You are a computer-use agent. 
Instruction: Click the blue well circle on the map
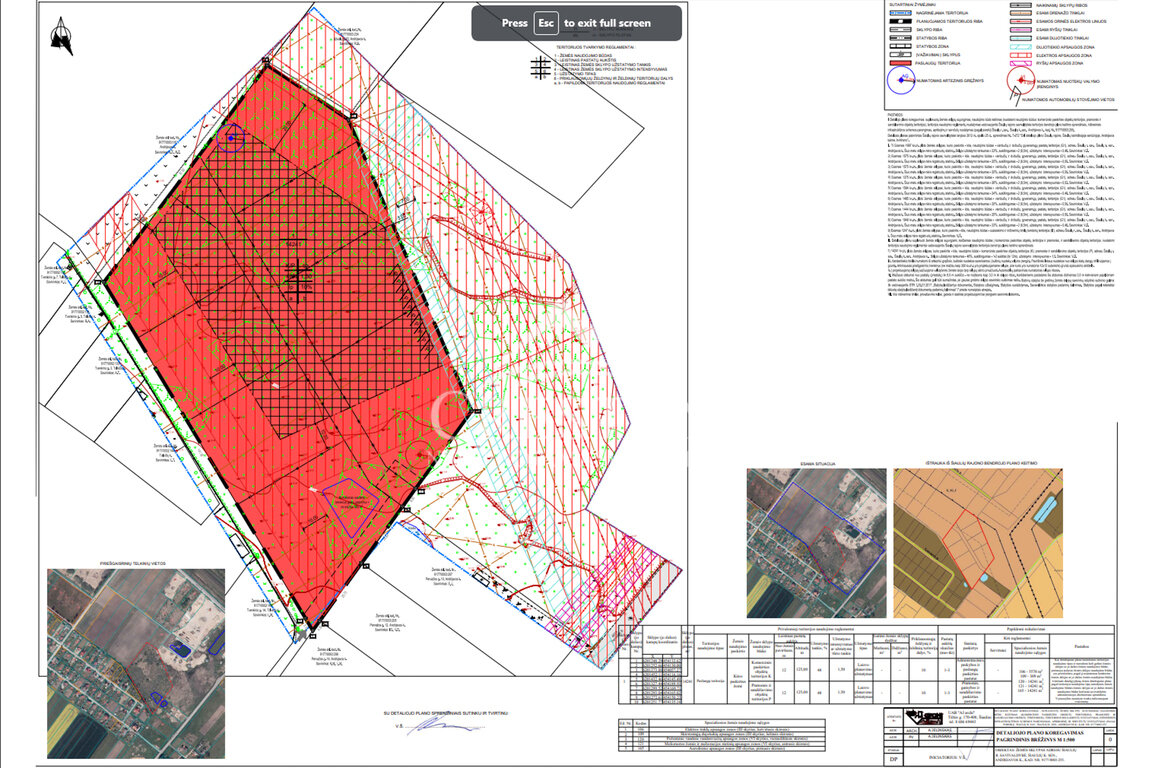(x=231, y=137)
